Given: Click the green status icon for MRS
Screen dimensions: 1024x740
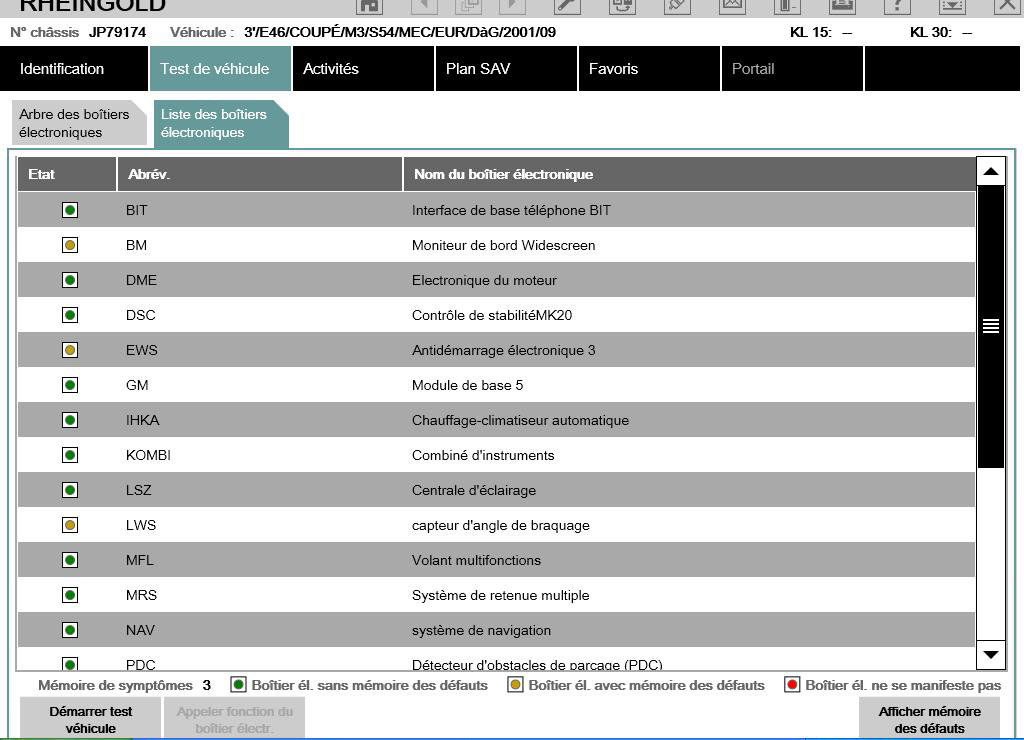Looking at the screenshot, I should click(x=70, y=595).
